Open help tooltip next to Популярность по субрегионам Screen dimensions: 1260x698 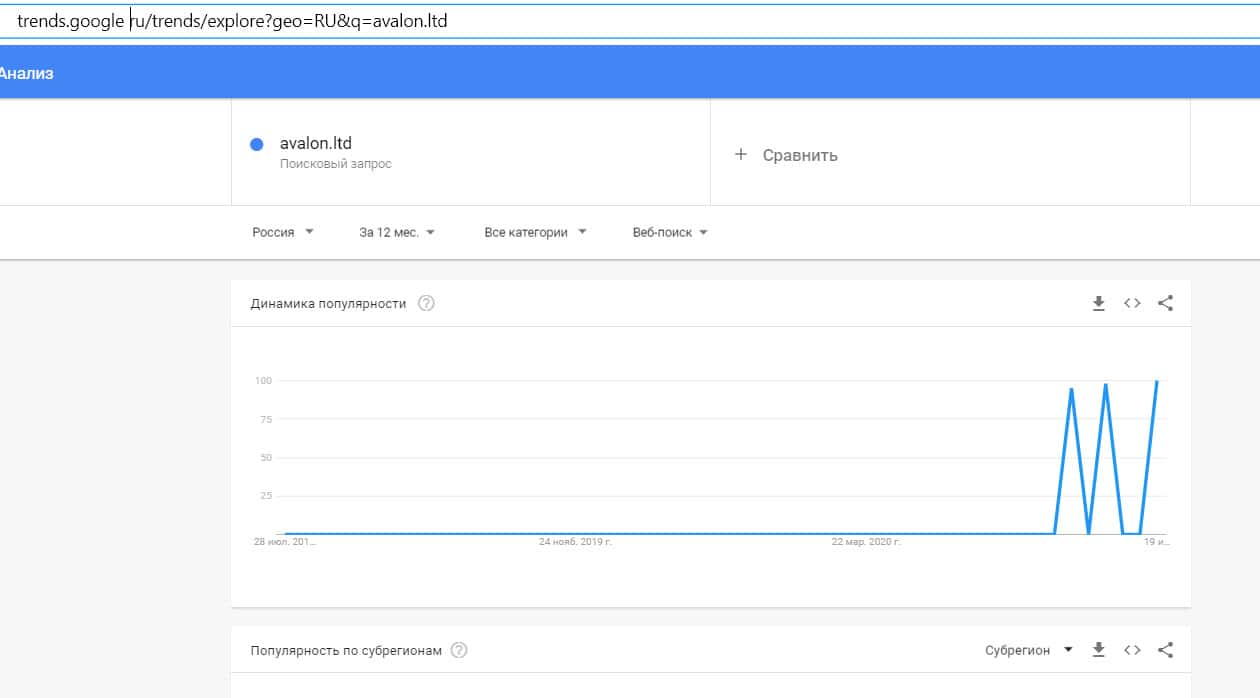point(459,650)
